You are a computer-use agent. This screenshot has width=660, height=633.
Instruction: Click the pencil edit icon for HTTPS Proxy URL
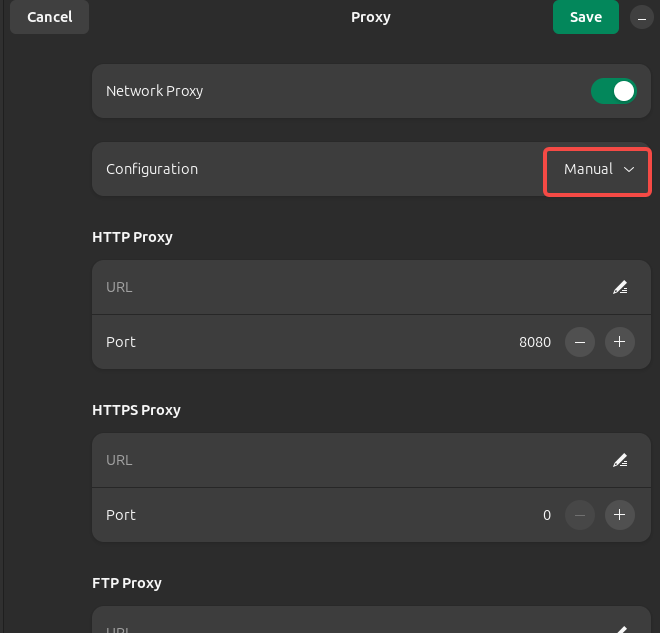tap(620, 461)
